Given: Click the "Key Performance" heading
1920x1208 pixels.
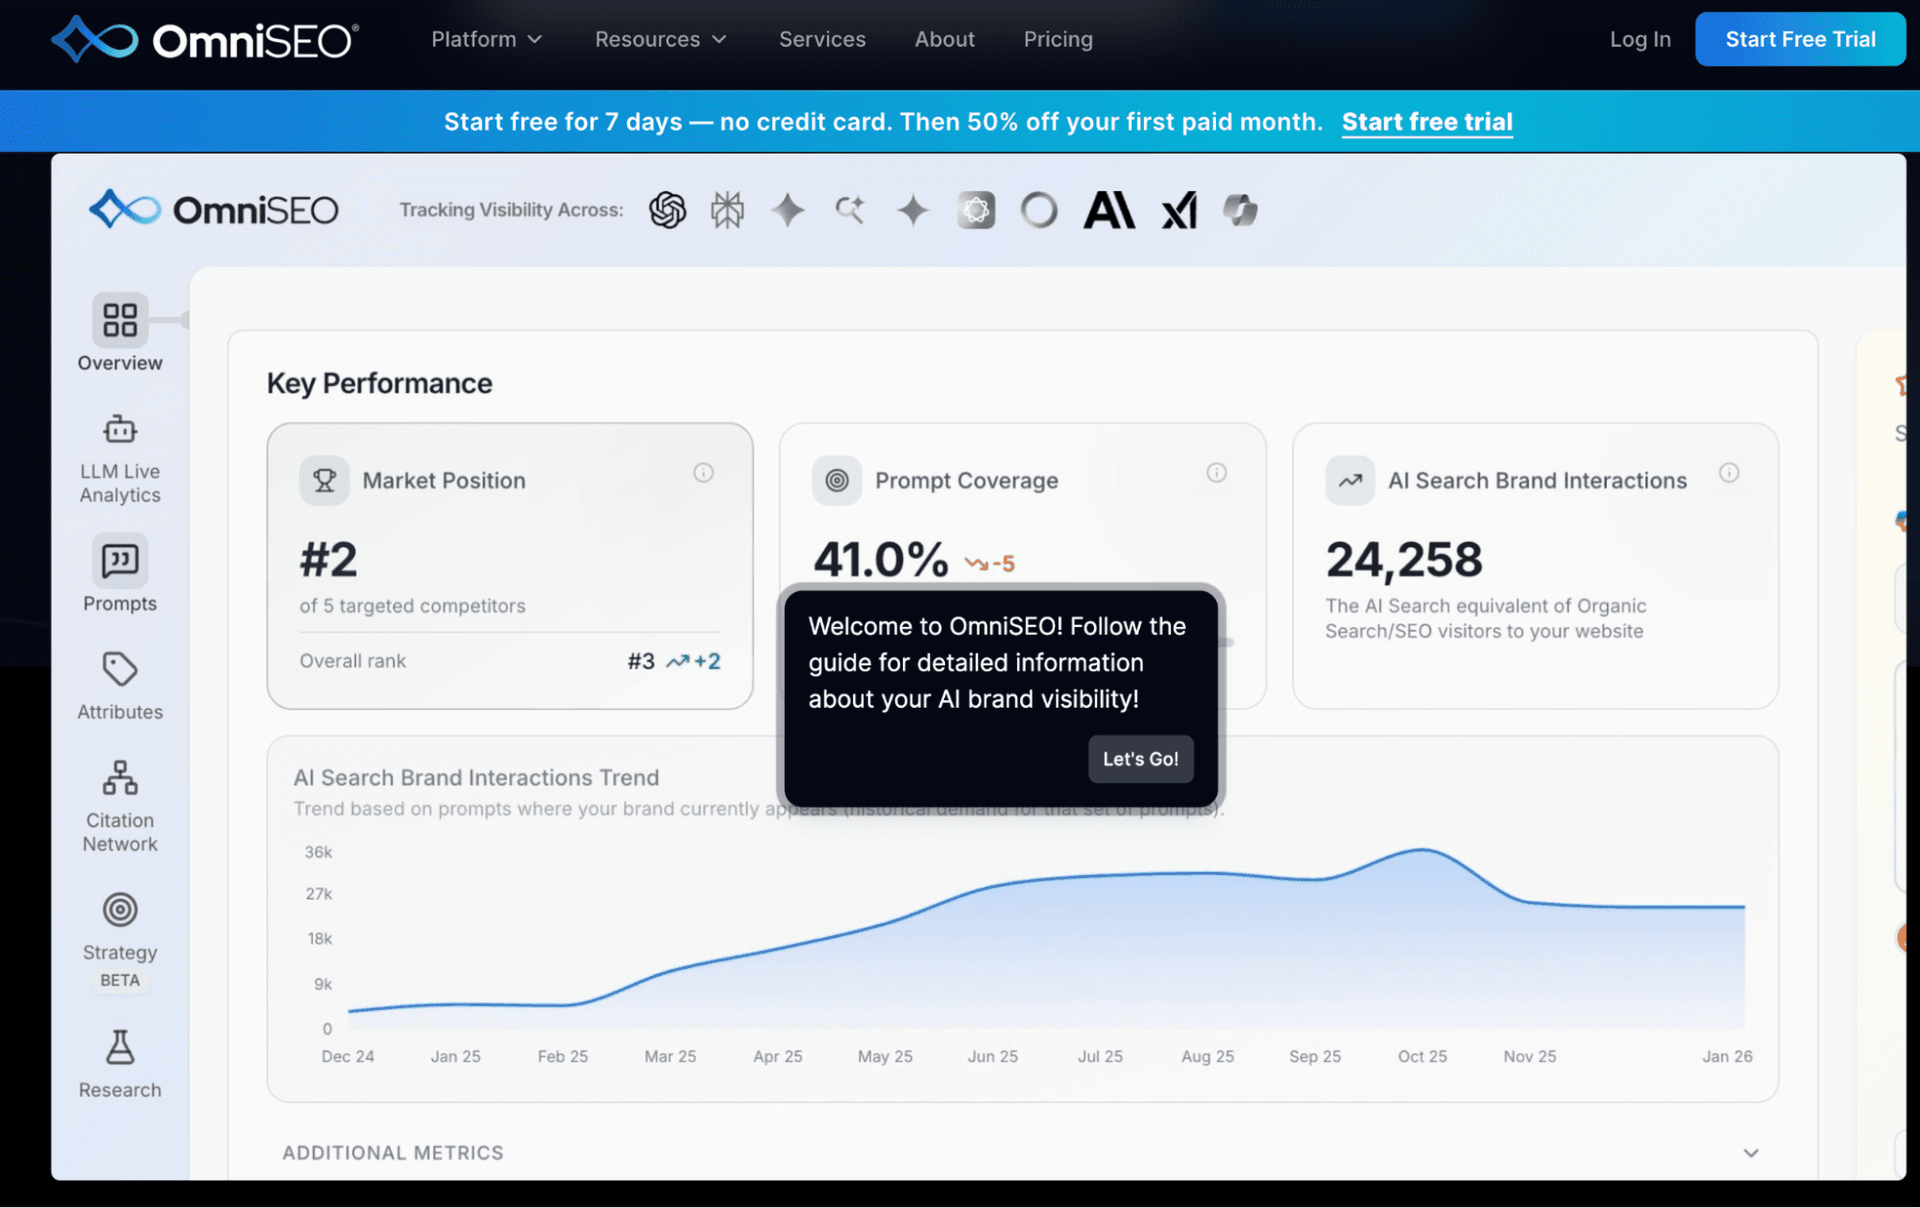Looking at the screenshot, I should [379, 383].
